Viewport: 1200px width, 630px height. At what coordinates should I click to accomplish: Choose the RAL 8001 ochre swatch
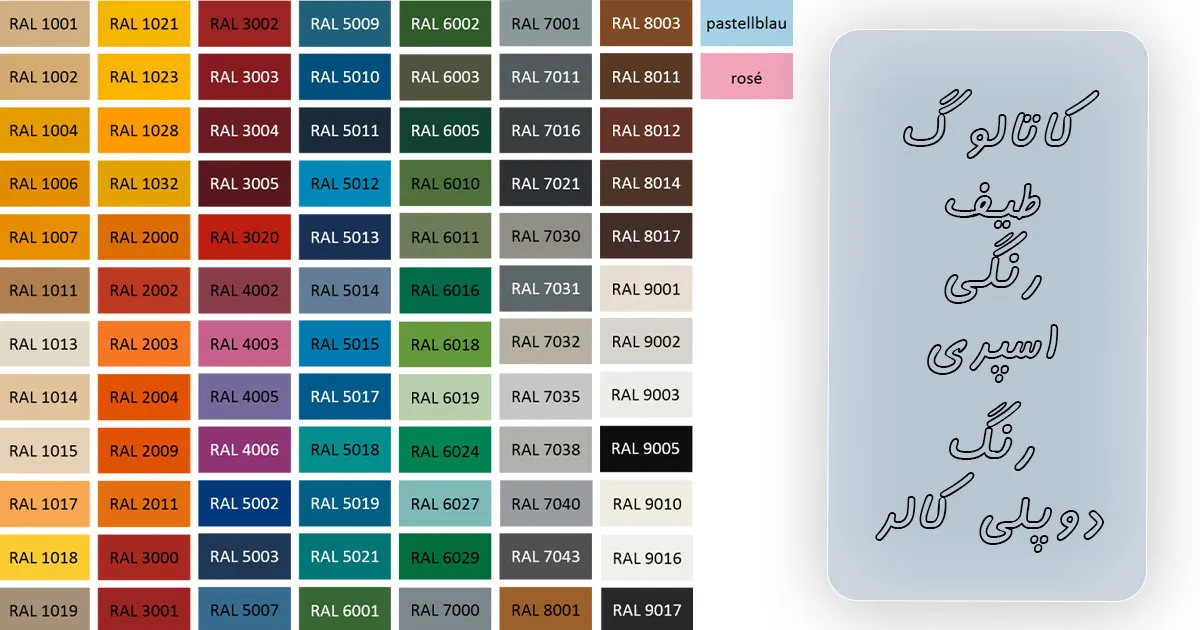546,609
